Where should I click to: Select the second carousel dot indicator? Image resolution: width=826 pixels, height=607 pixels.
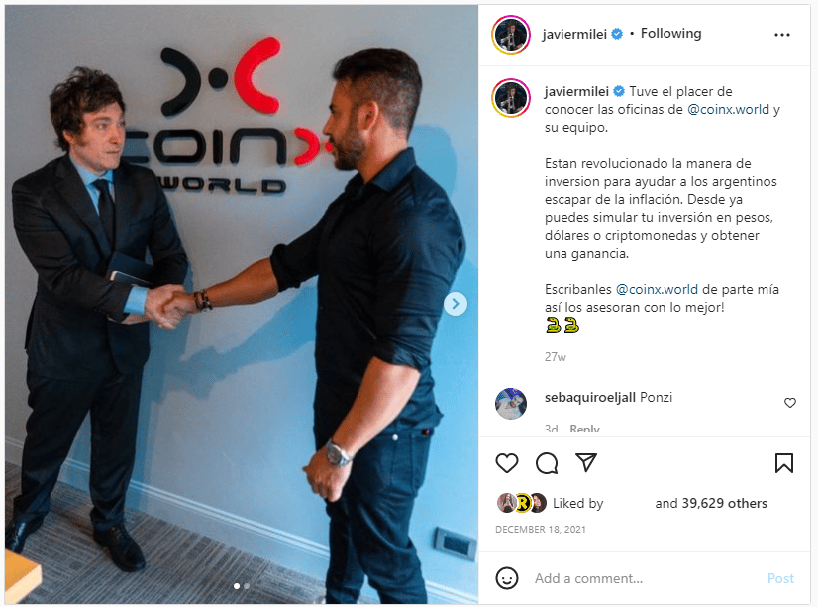247,586
